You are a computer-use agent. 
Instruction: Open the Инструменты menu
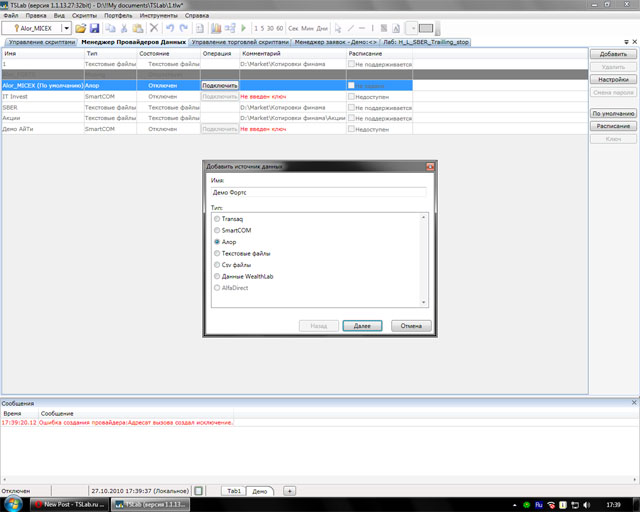pos(158,16)
